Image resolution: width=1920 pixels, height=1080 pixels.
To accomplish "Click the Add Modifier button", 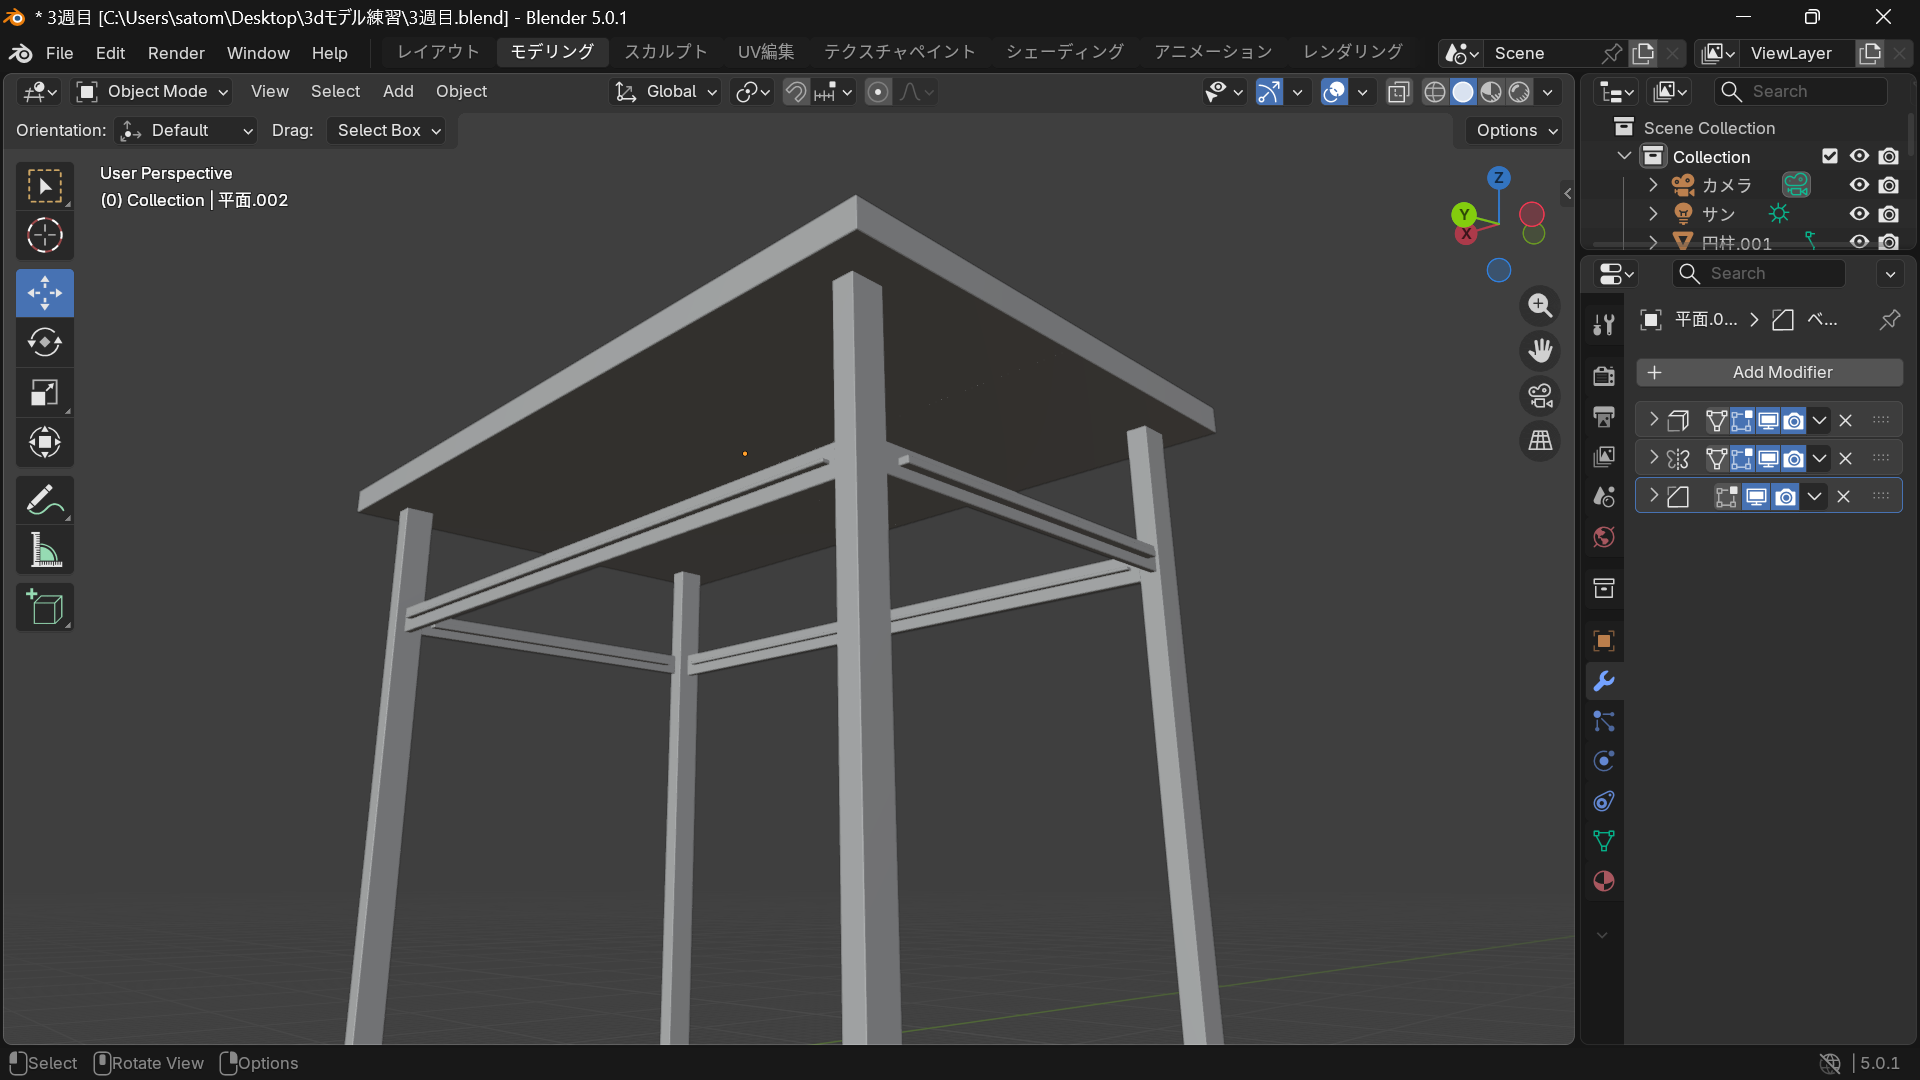I will click(1769, 372).
